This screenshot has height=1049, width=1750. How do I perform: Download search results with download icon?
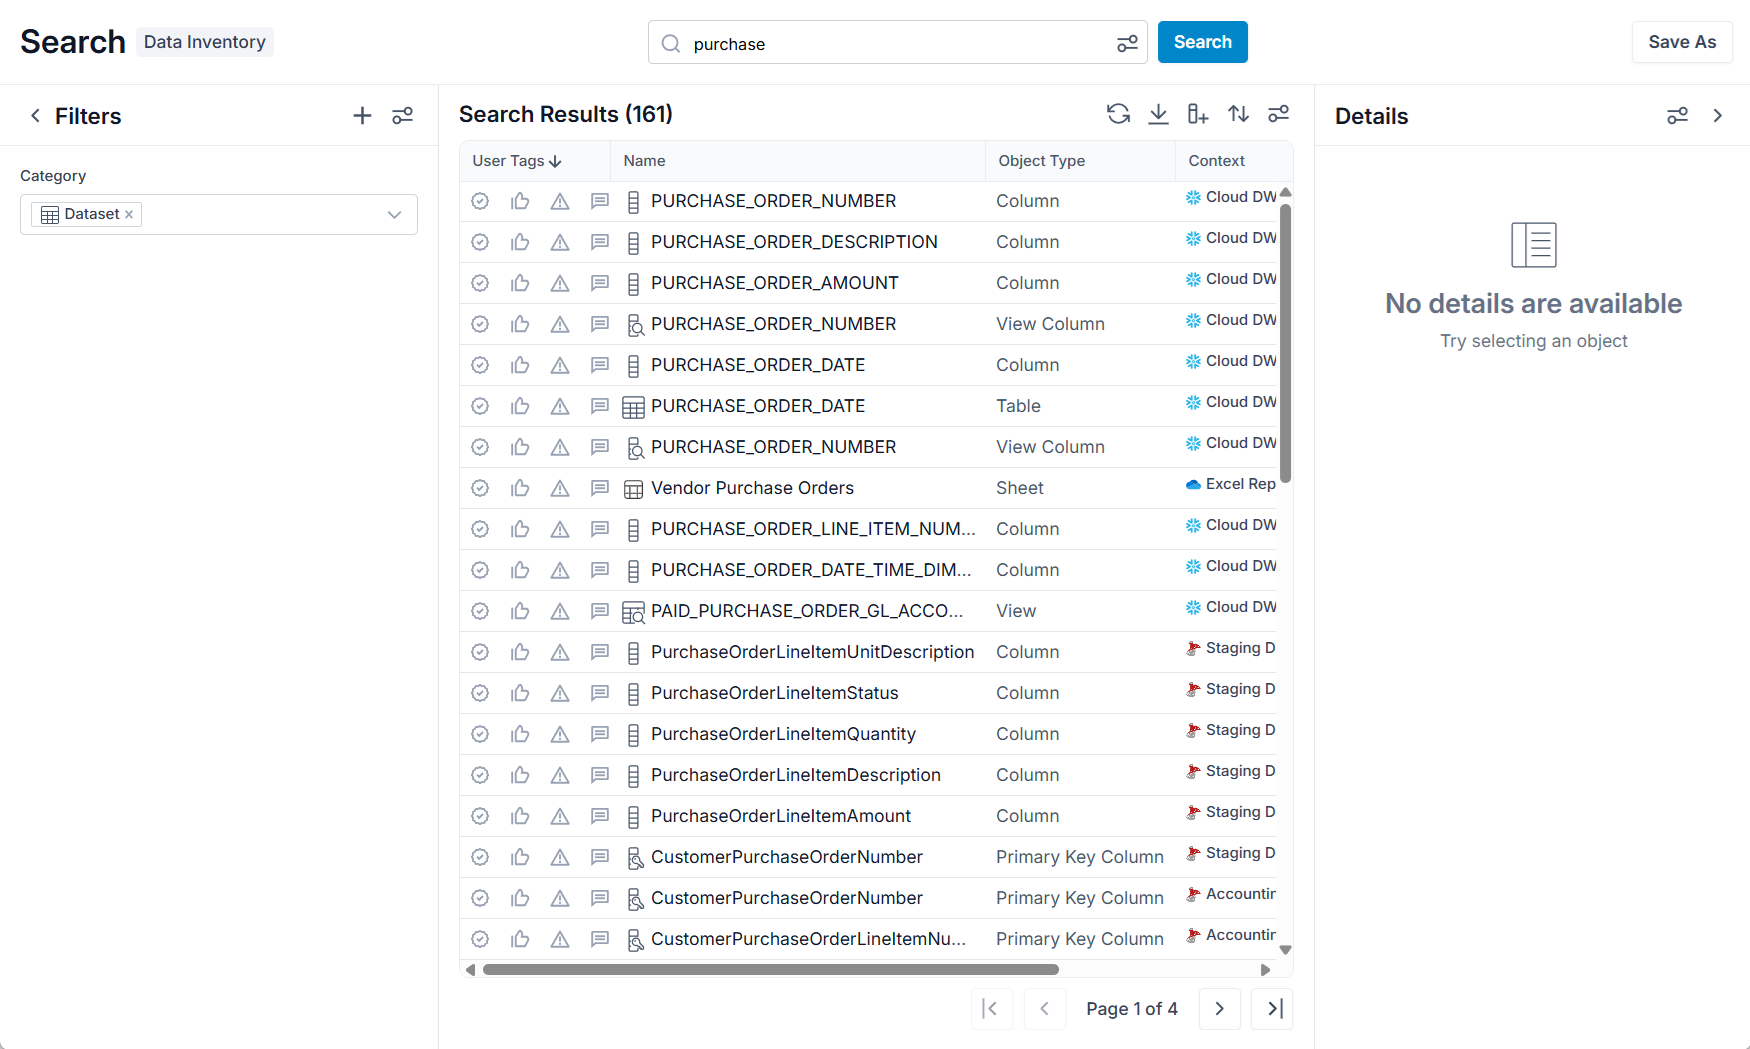coord(1158,114)
